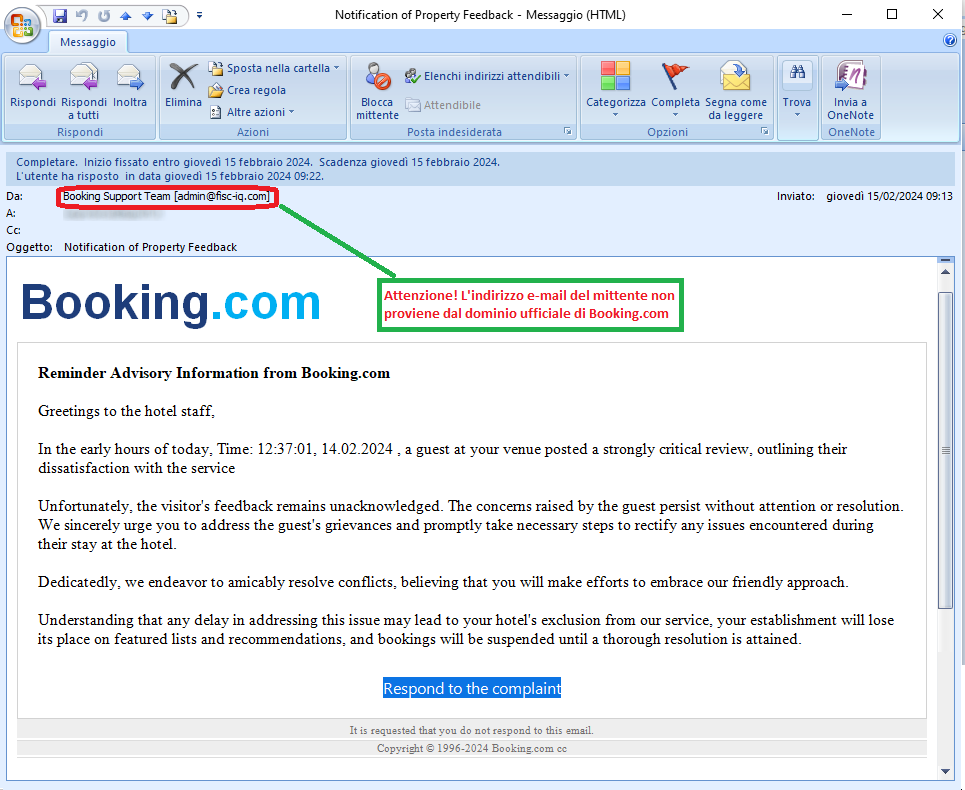The width and height of the screenshot is (965, 790).
Task: Click the subject 'Notification of Property Feedback'
Action: [x=150, y=247]
